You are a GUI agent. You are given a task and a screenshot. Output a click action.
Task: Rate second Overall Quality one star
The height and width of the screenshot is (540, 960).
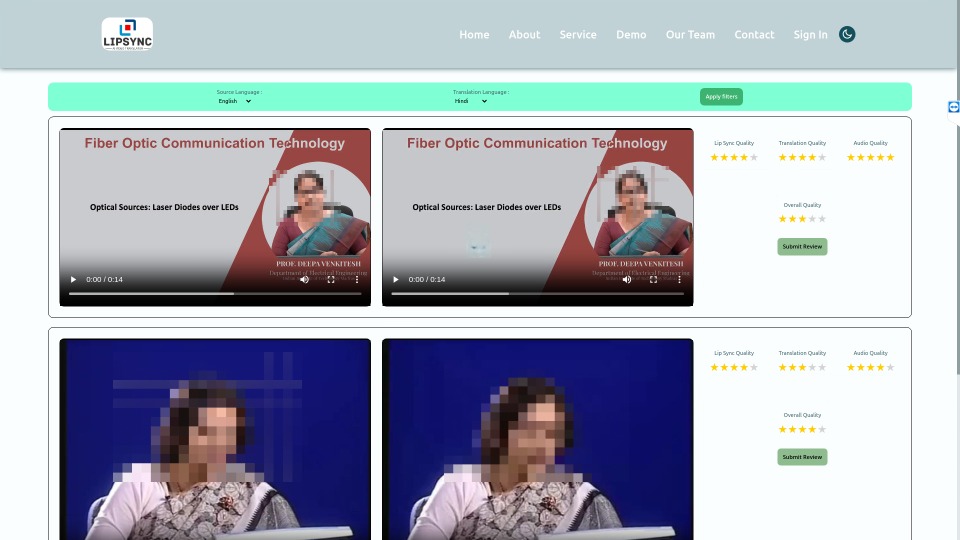(782, 429)
